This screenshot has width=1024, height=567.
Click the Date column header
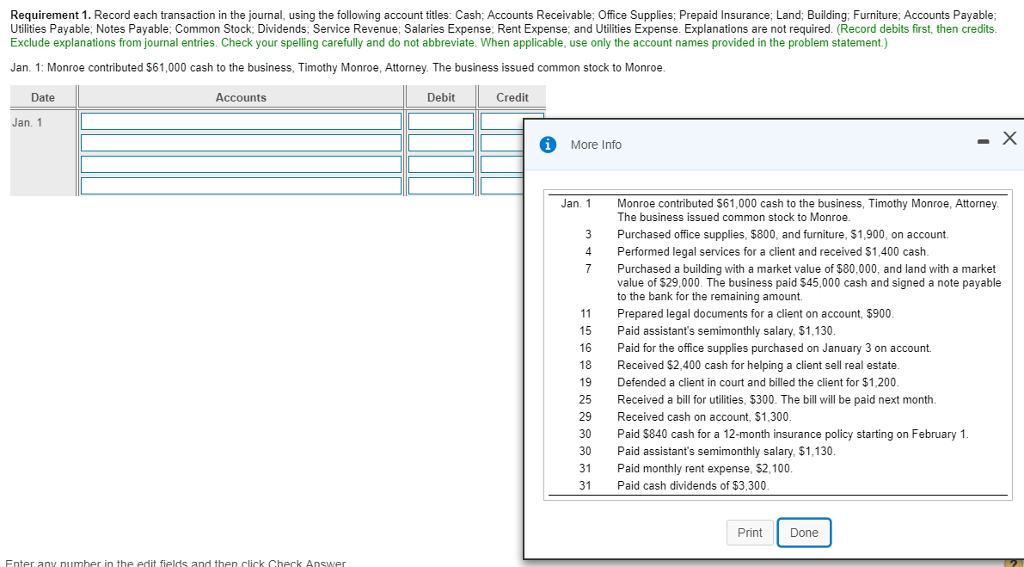tap(43, 97)
